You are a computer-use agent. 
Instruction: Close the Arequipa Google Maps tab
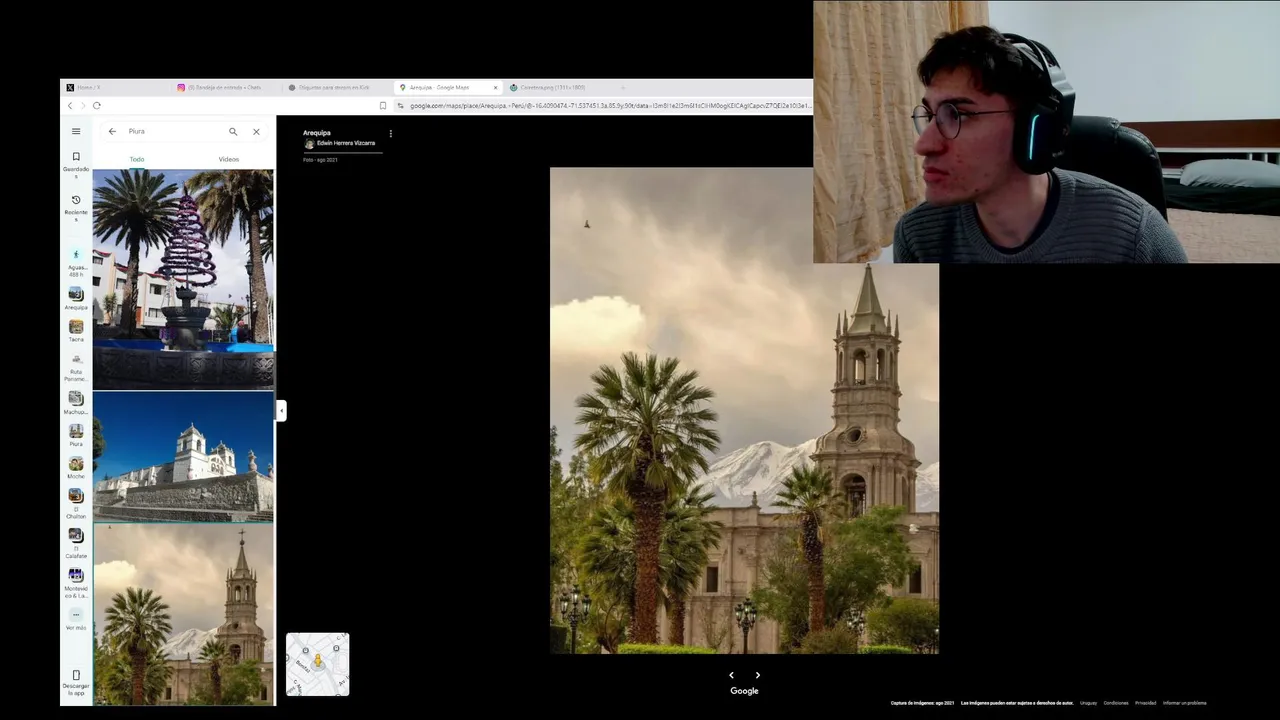click(x=495, y=87)
